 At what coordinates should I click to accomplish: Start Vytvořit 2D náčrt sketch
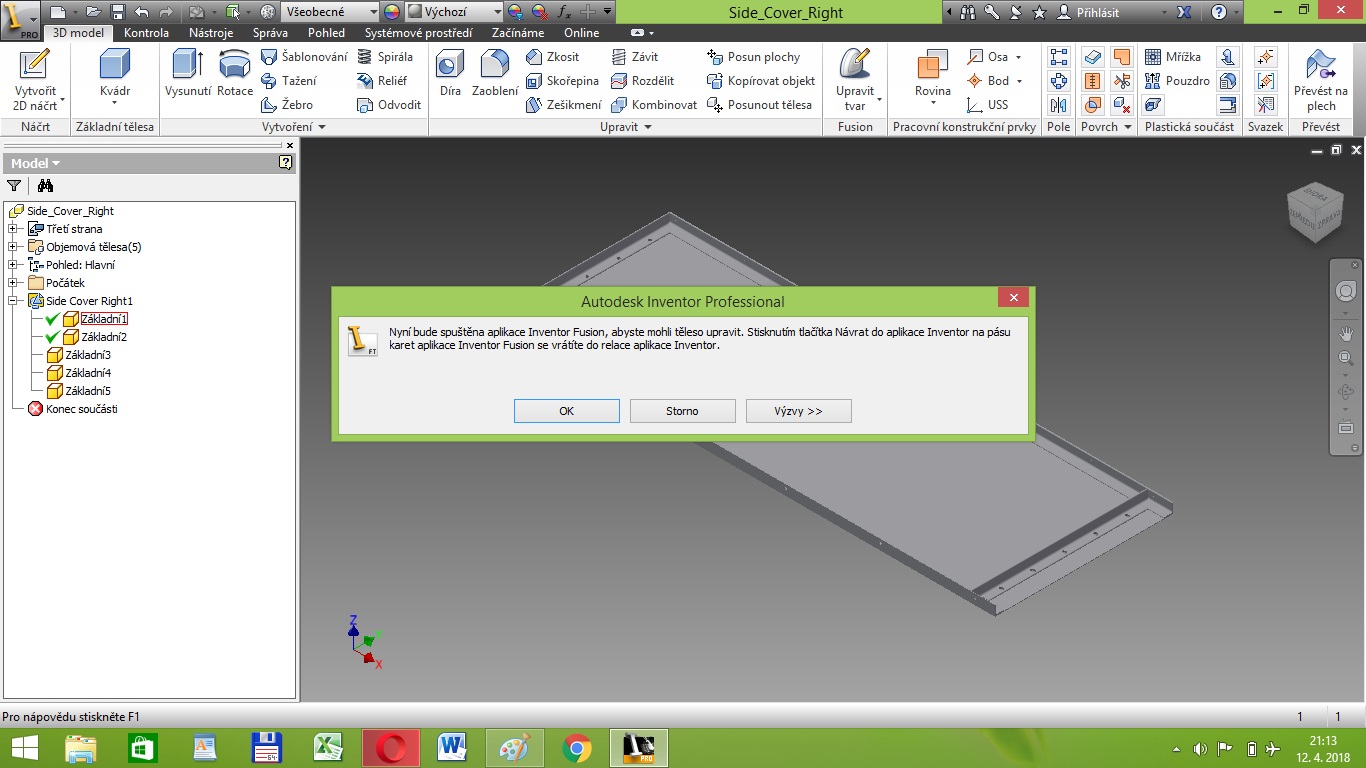35,80
